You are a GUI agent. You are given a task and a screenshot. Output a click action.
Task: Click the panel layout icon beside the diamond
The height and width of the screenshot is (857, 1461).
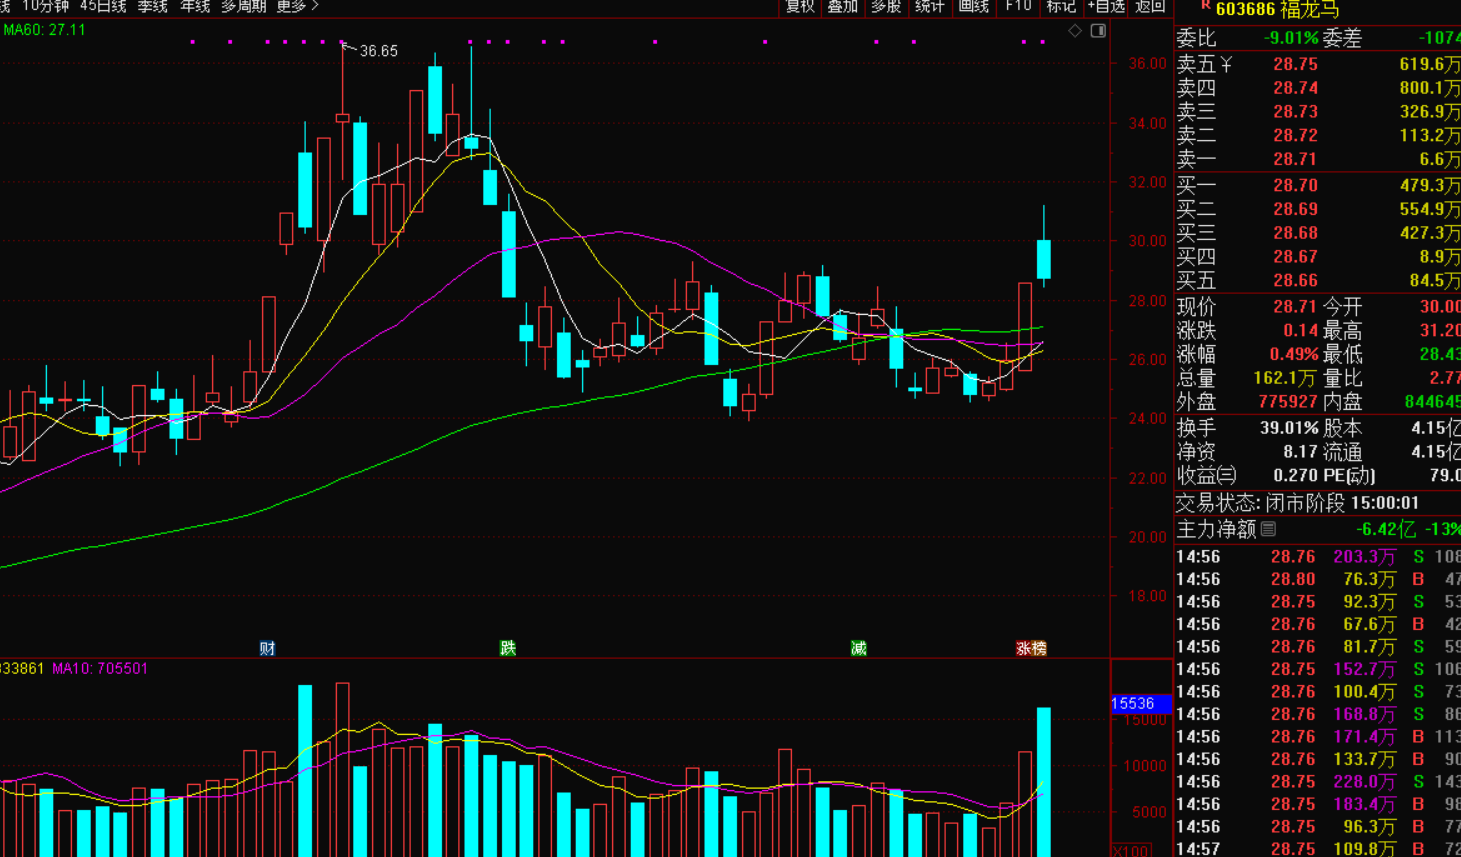(x=1098, y=31)
